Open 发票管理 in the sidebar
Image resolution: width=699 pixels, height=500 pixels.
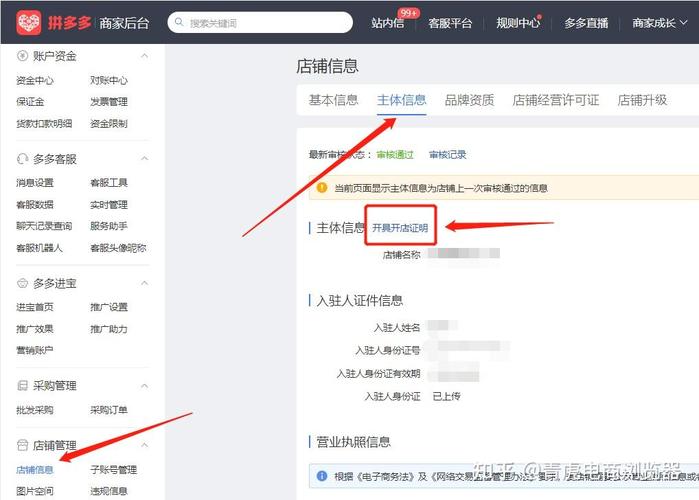(x=109, y=102)
